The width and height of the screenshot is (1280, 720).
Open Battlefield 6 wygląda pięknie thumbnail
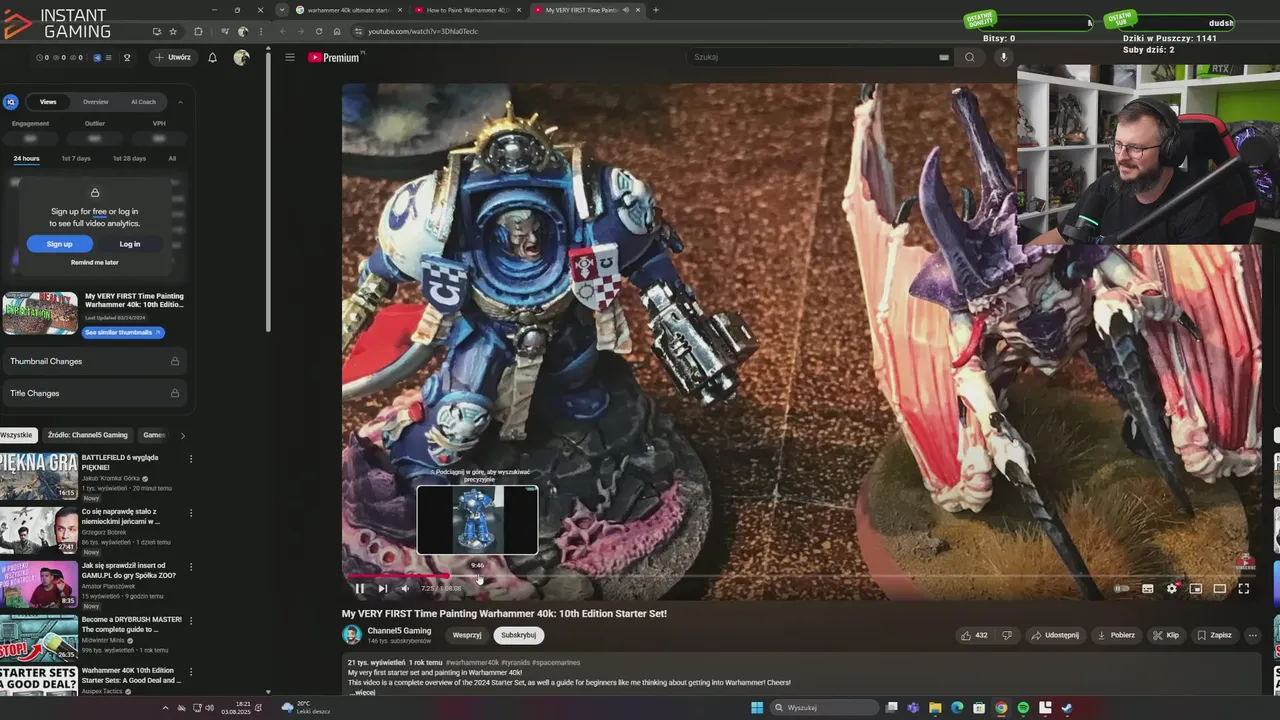pos(38,476)
